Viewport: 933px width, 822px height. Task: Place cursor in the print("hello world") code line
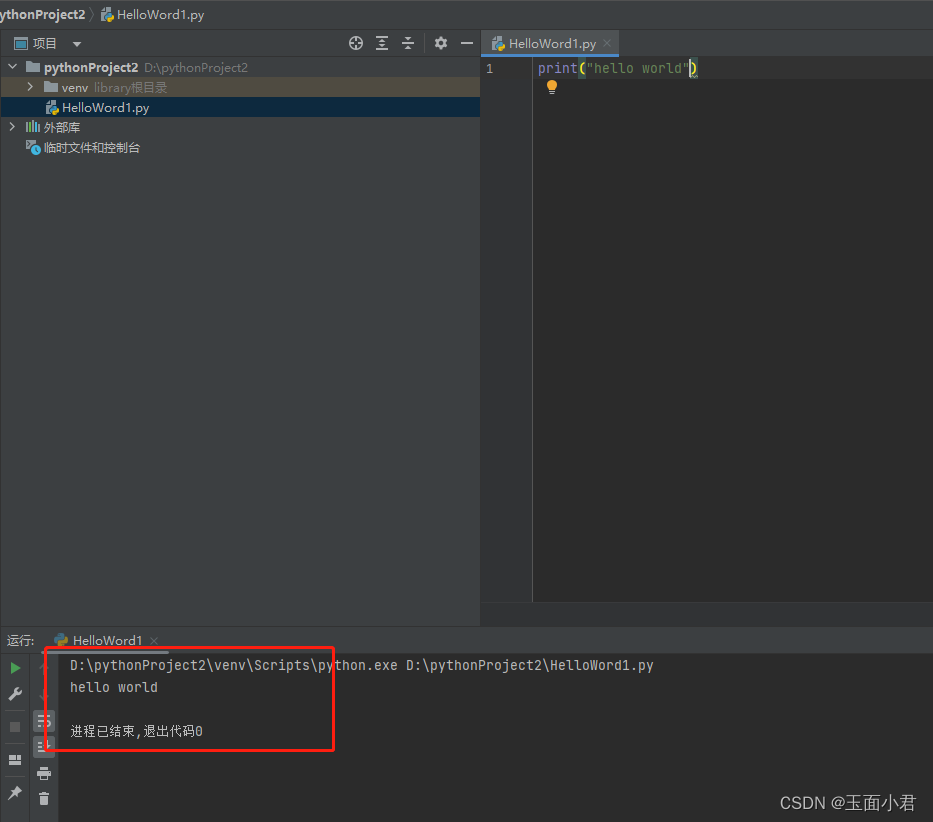(617, 68)
